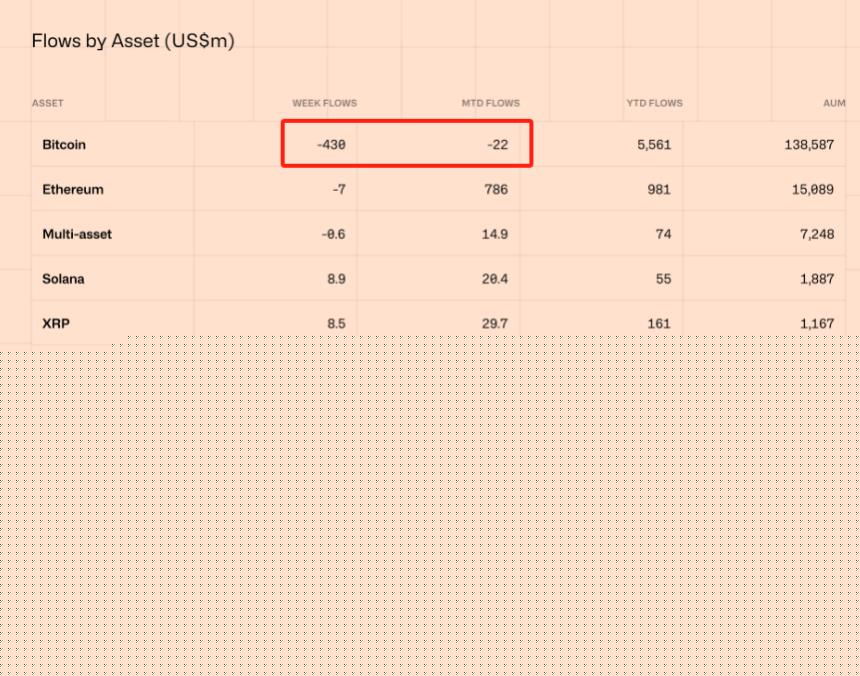Click Bitcoin's YTD flows value 5,561
860x676 pixels.
tap(653, 145)
